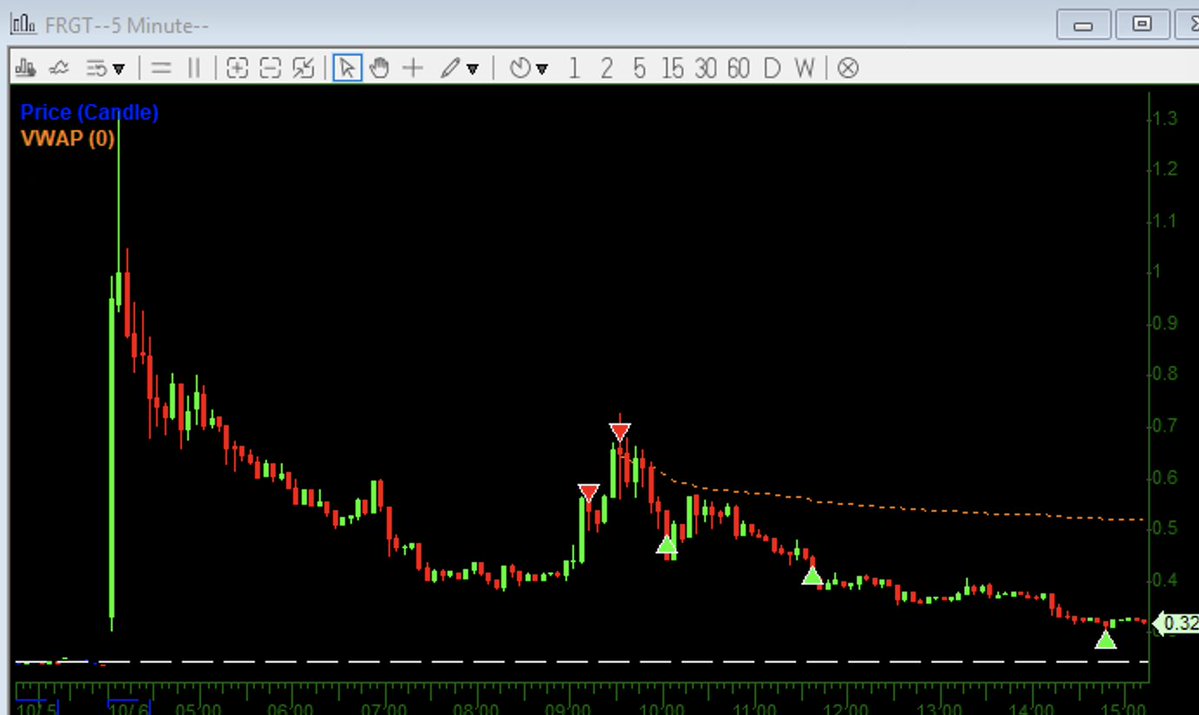Click the Price (Candle) legend label

pos(89,112)
